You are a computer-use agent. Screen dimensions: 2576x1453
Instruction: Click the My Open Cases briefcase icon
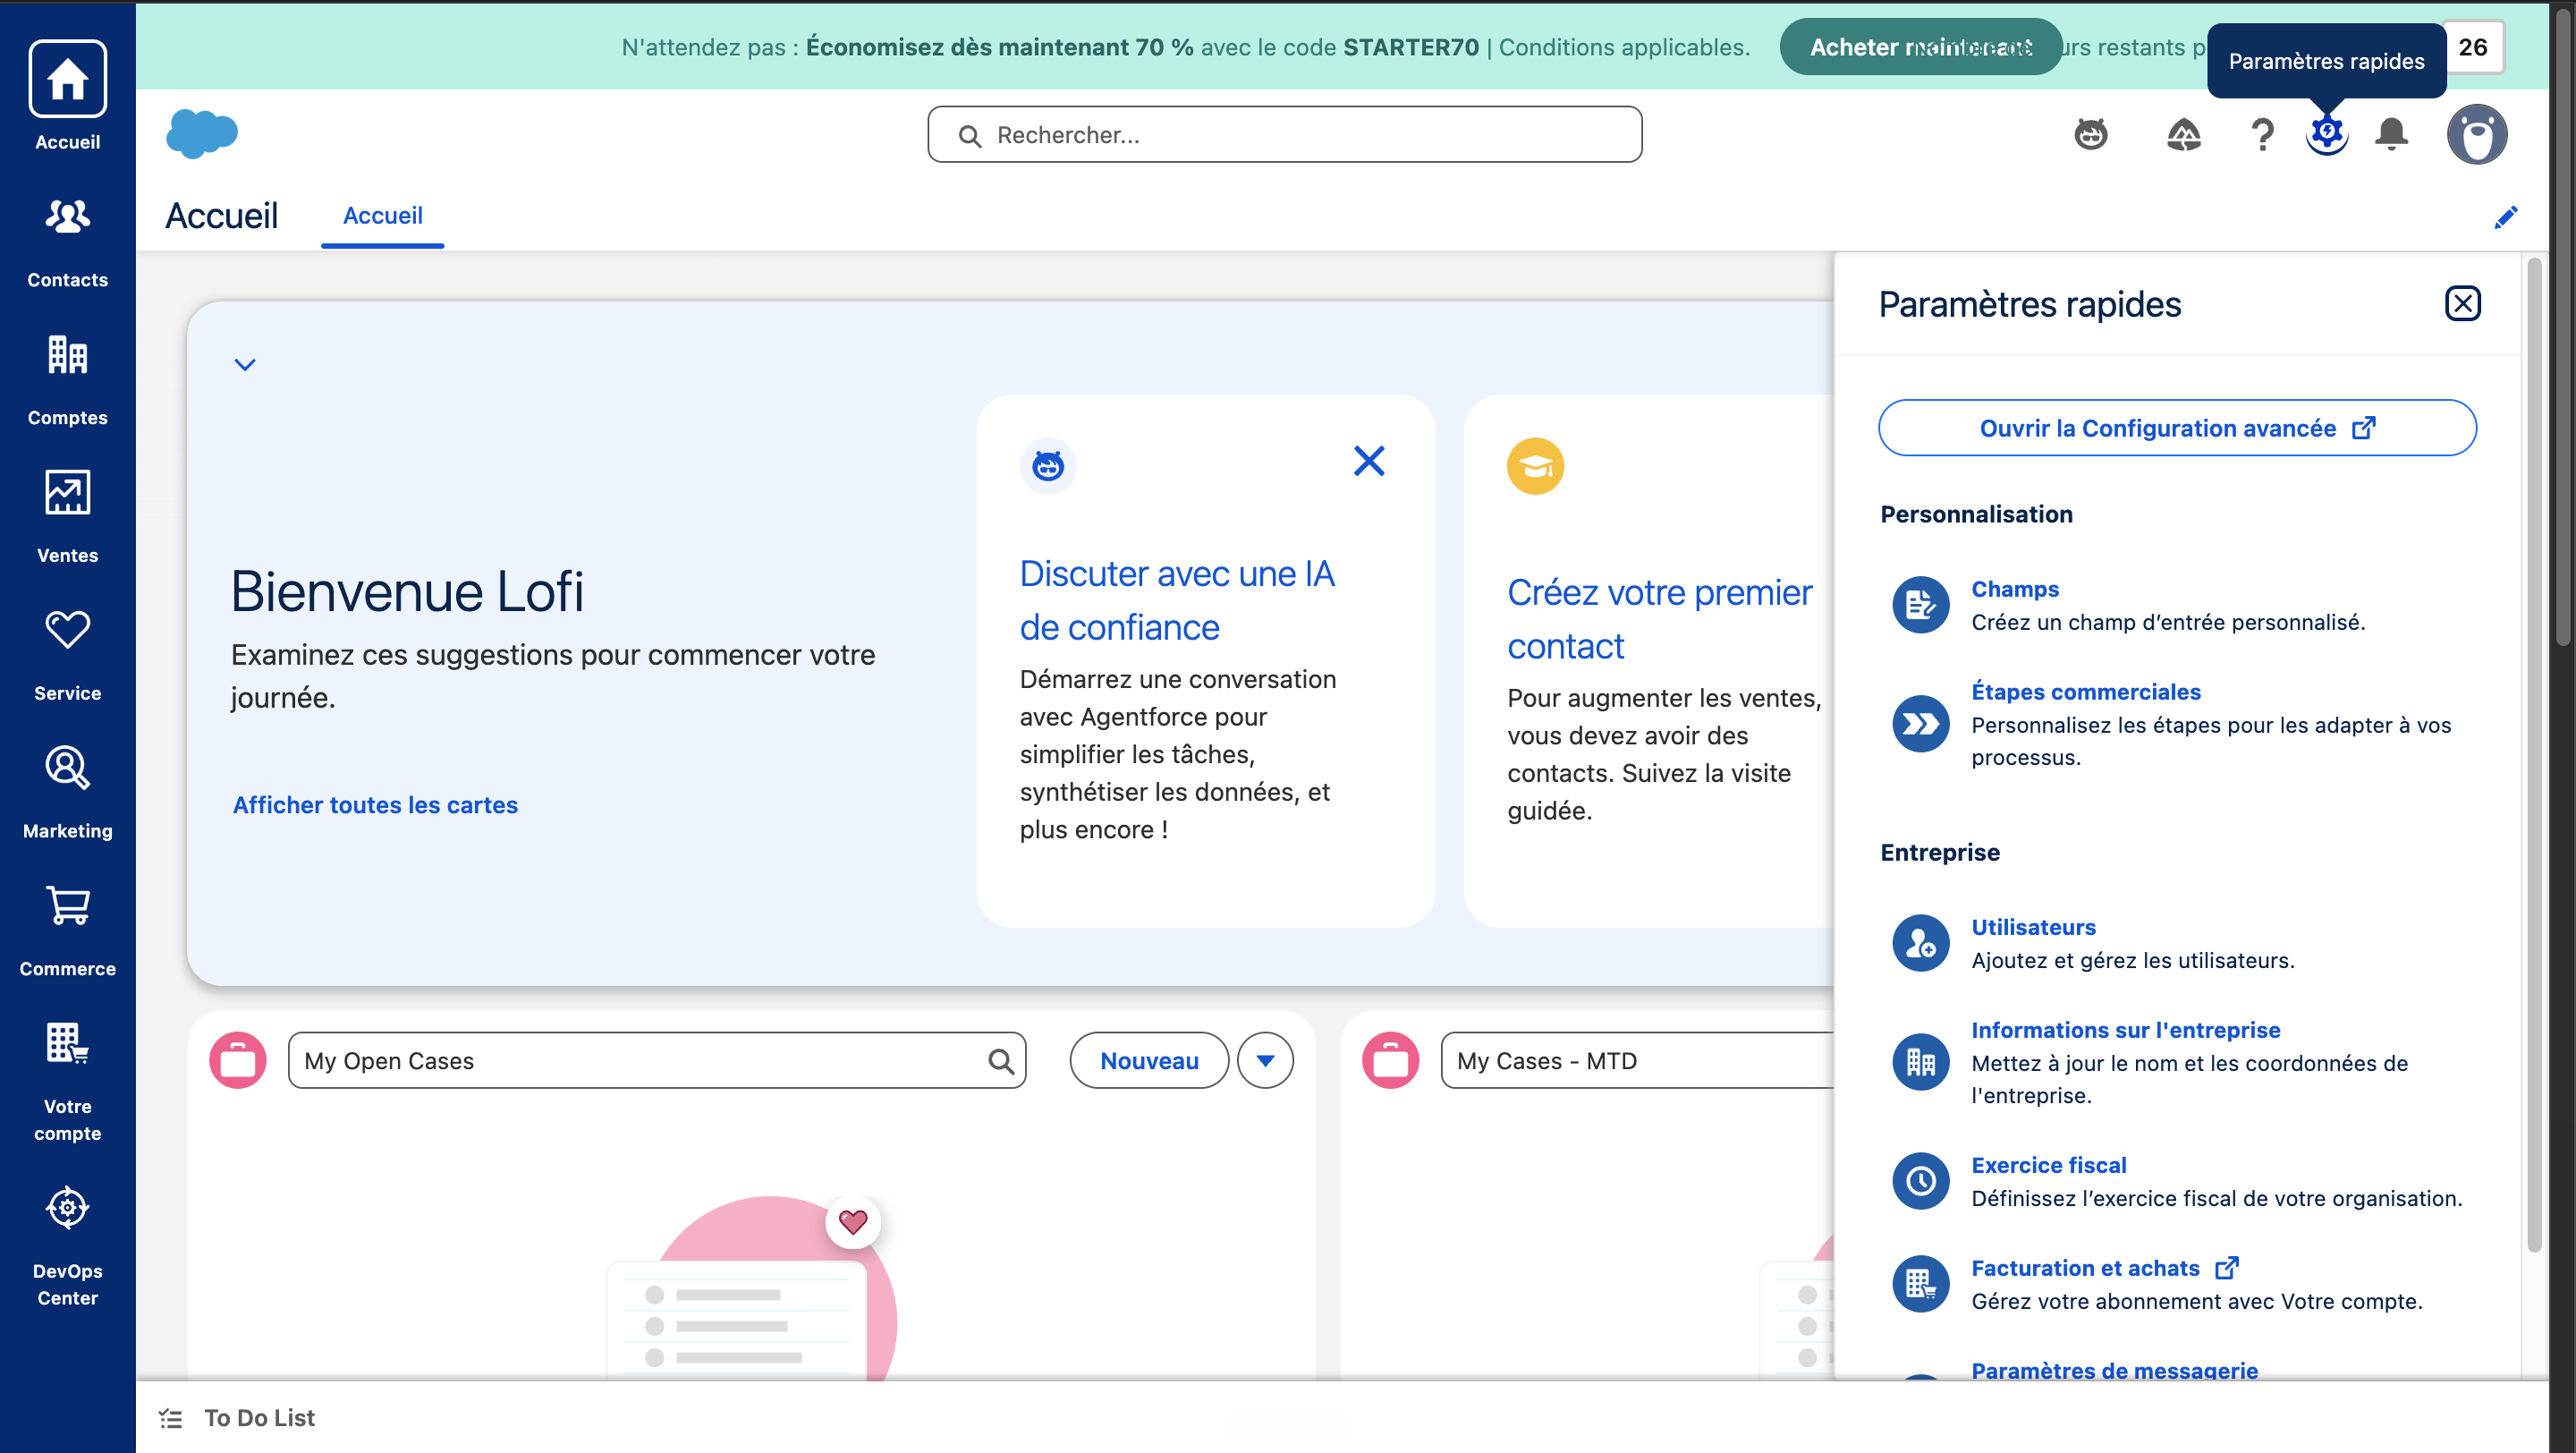tap(237, 1060)
